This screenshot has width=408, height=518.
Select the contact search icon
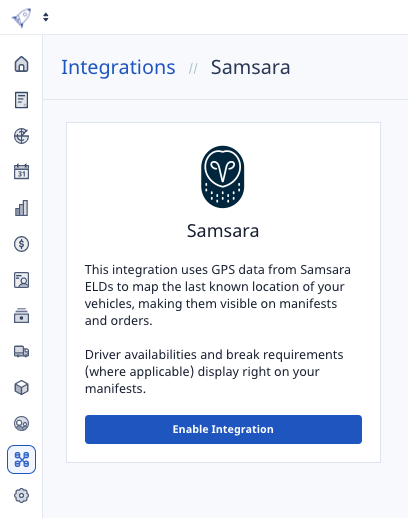click(x=21, y=280)
